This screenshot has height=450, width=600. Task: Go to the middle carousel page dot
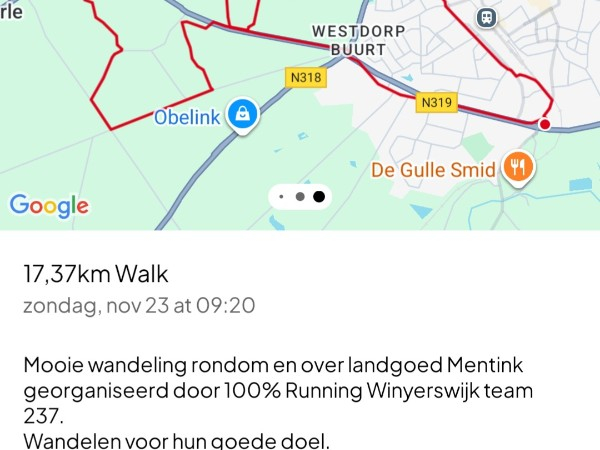pyautogui.click(x=300, y=197)
